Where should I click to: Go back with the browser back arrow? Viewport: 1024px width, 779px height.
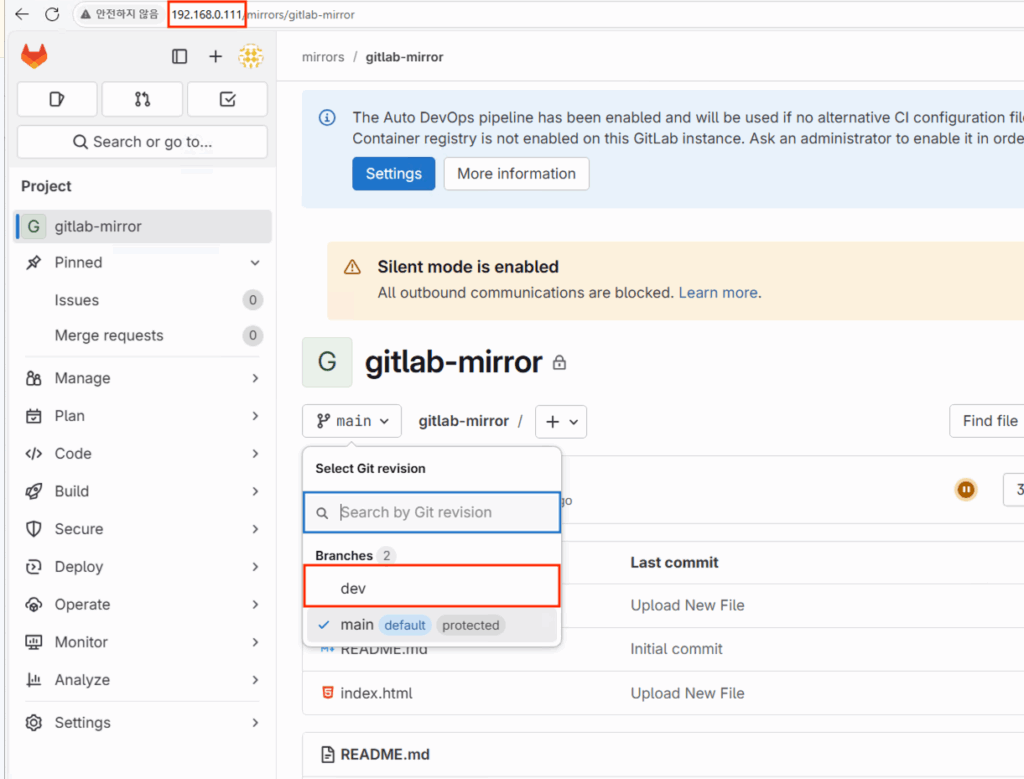(22, 14)
